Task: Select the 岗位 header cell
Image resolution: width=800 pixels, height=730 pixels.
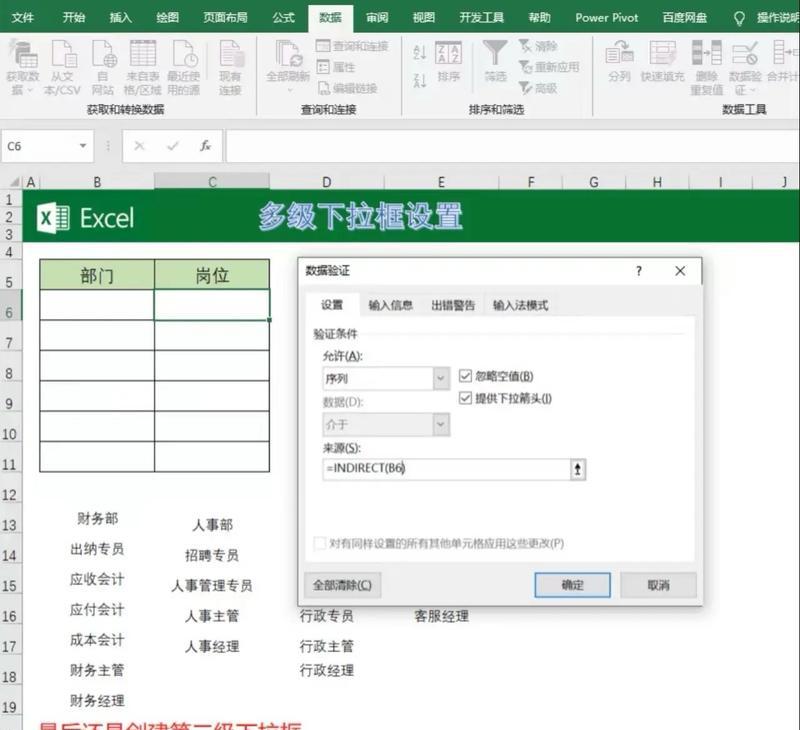Action: pos(212,275)
